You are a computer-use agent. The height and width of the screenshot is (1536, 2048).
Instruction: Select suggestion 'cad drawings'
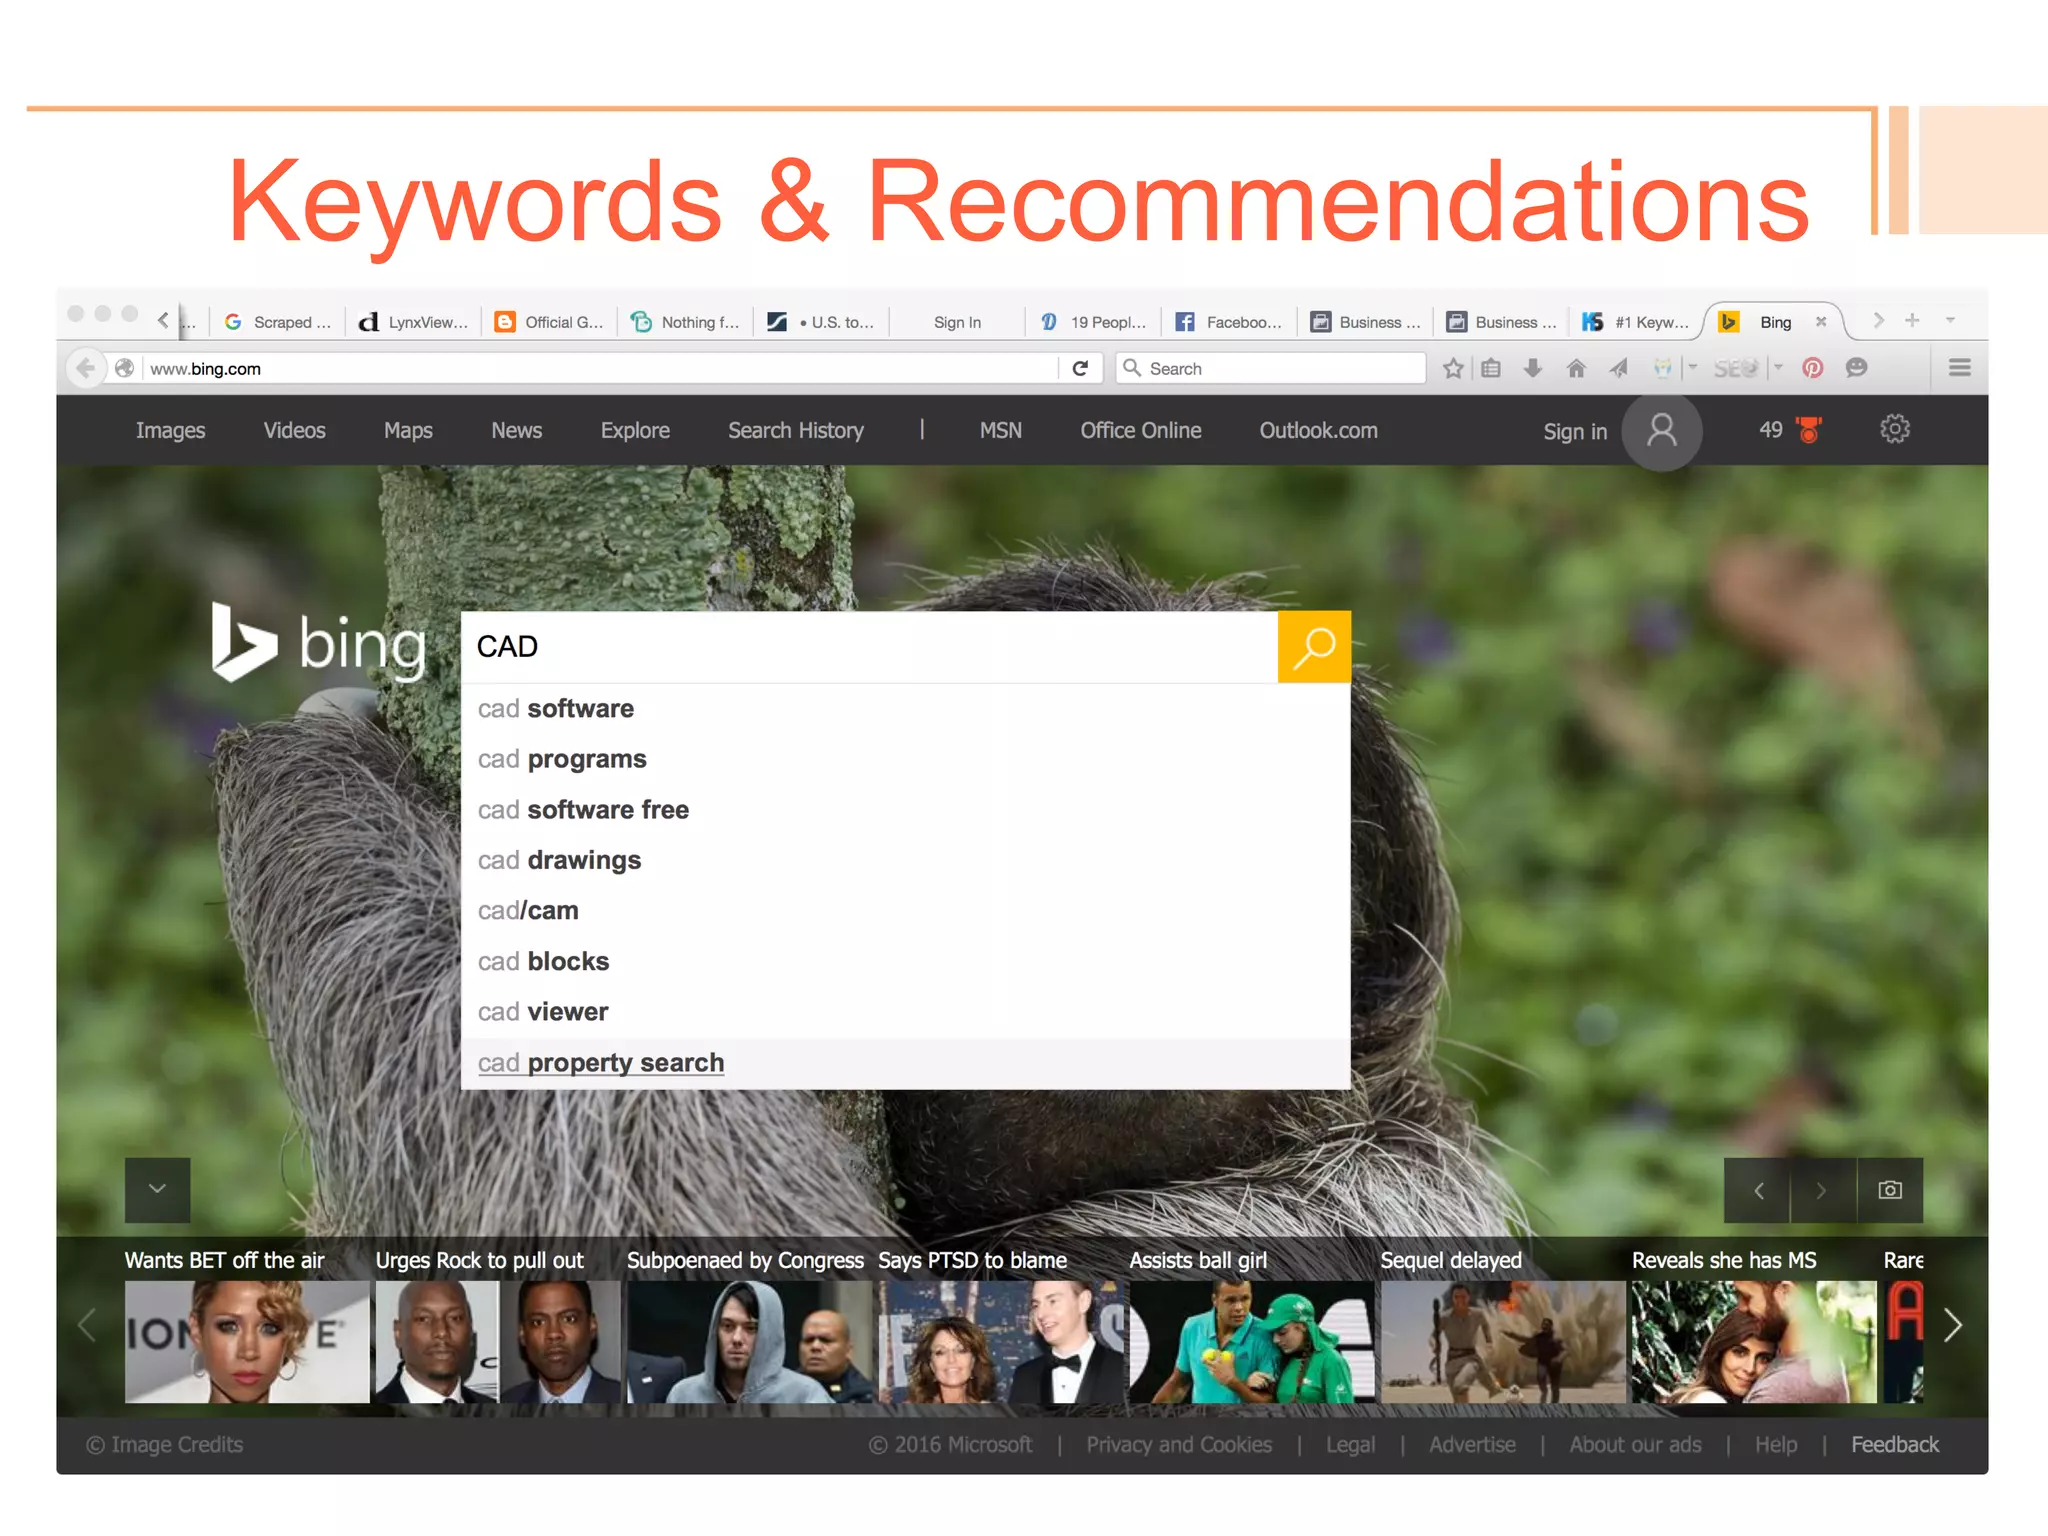click(x=905, y=860)
